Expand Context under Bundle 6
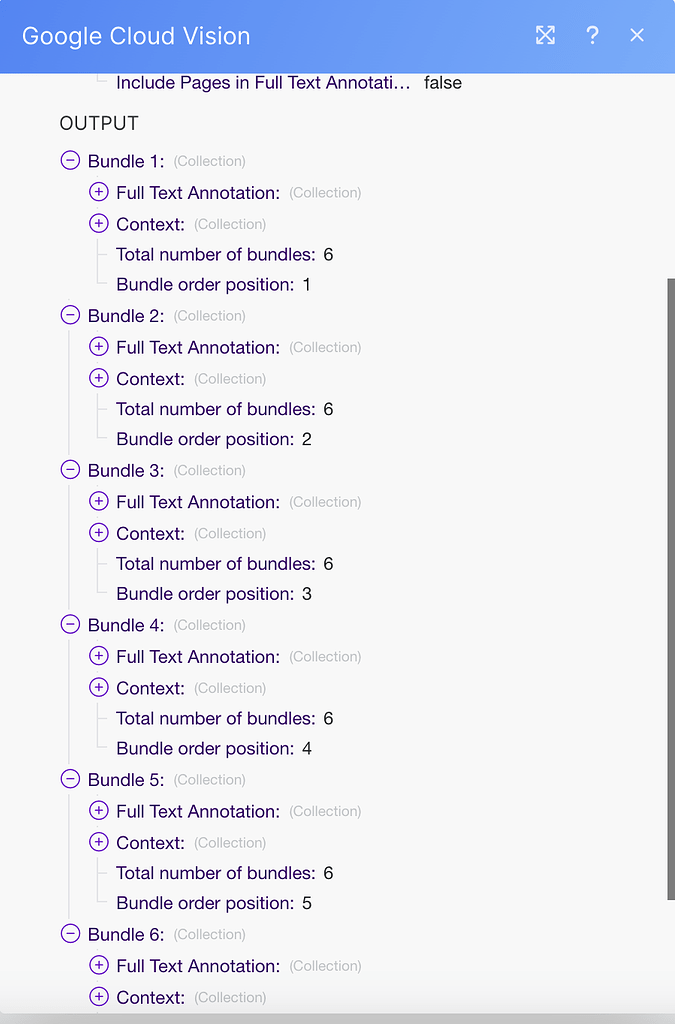 click(98, 997)
